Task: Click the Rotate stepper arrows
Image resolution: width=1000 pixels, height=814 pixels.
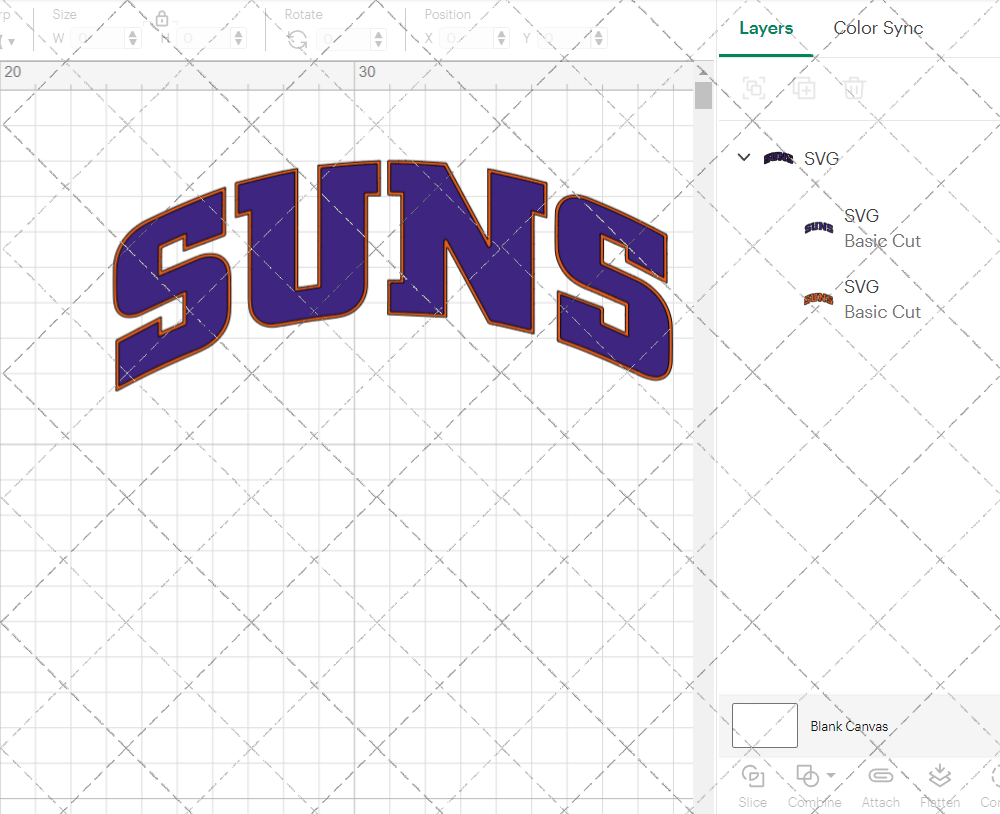Action: 379,39
